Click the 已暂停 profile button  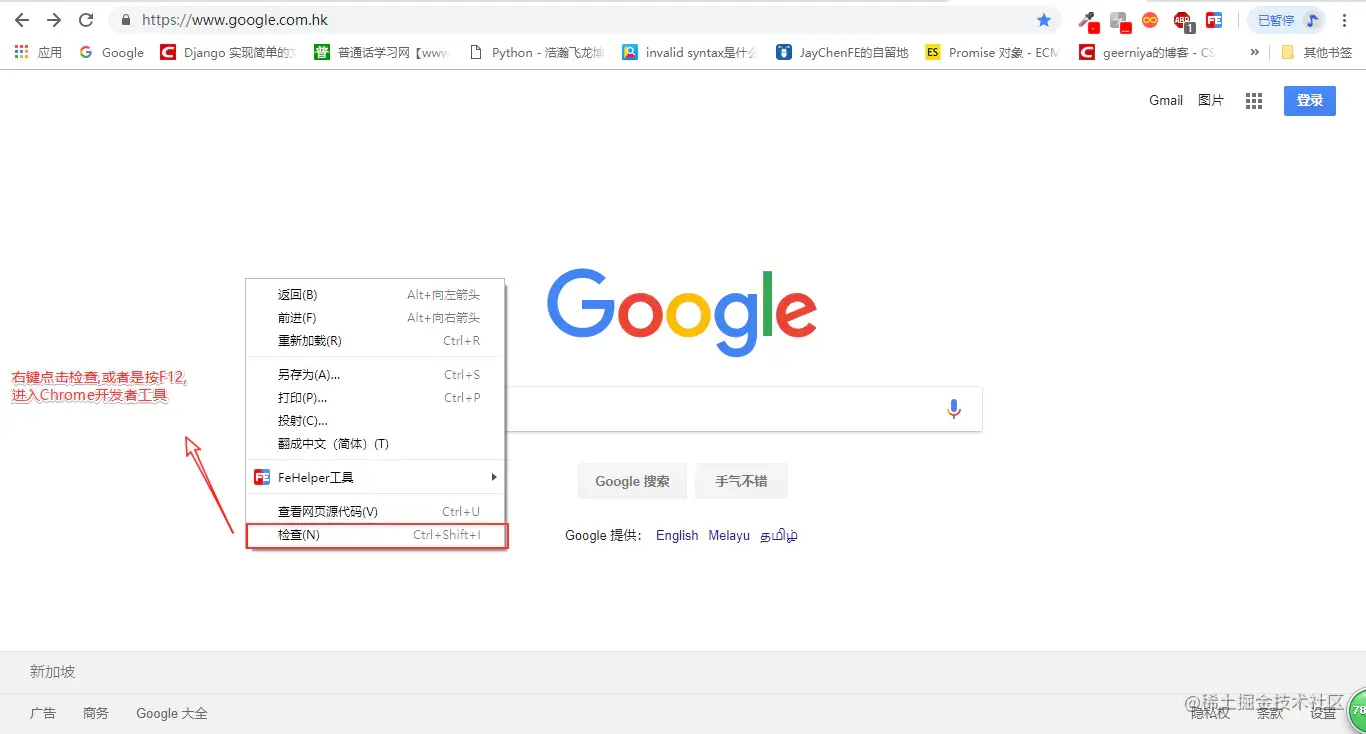pyautogui.click(x=1286, y=20)
